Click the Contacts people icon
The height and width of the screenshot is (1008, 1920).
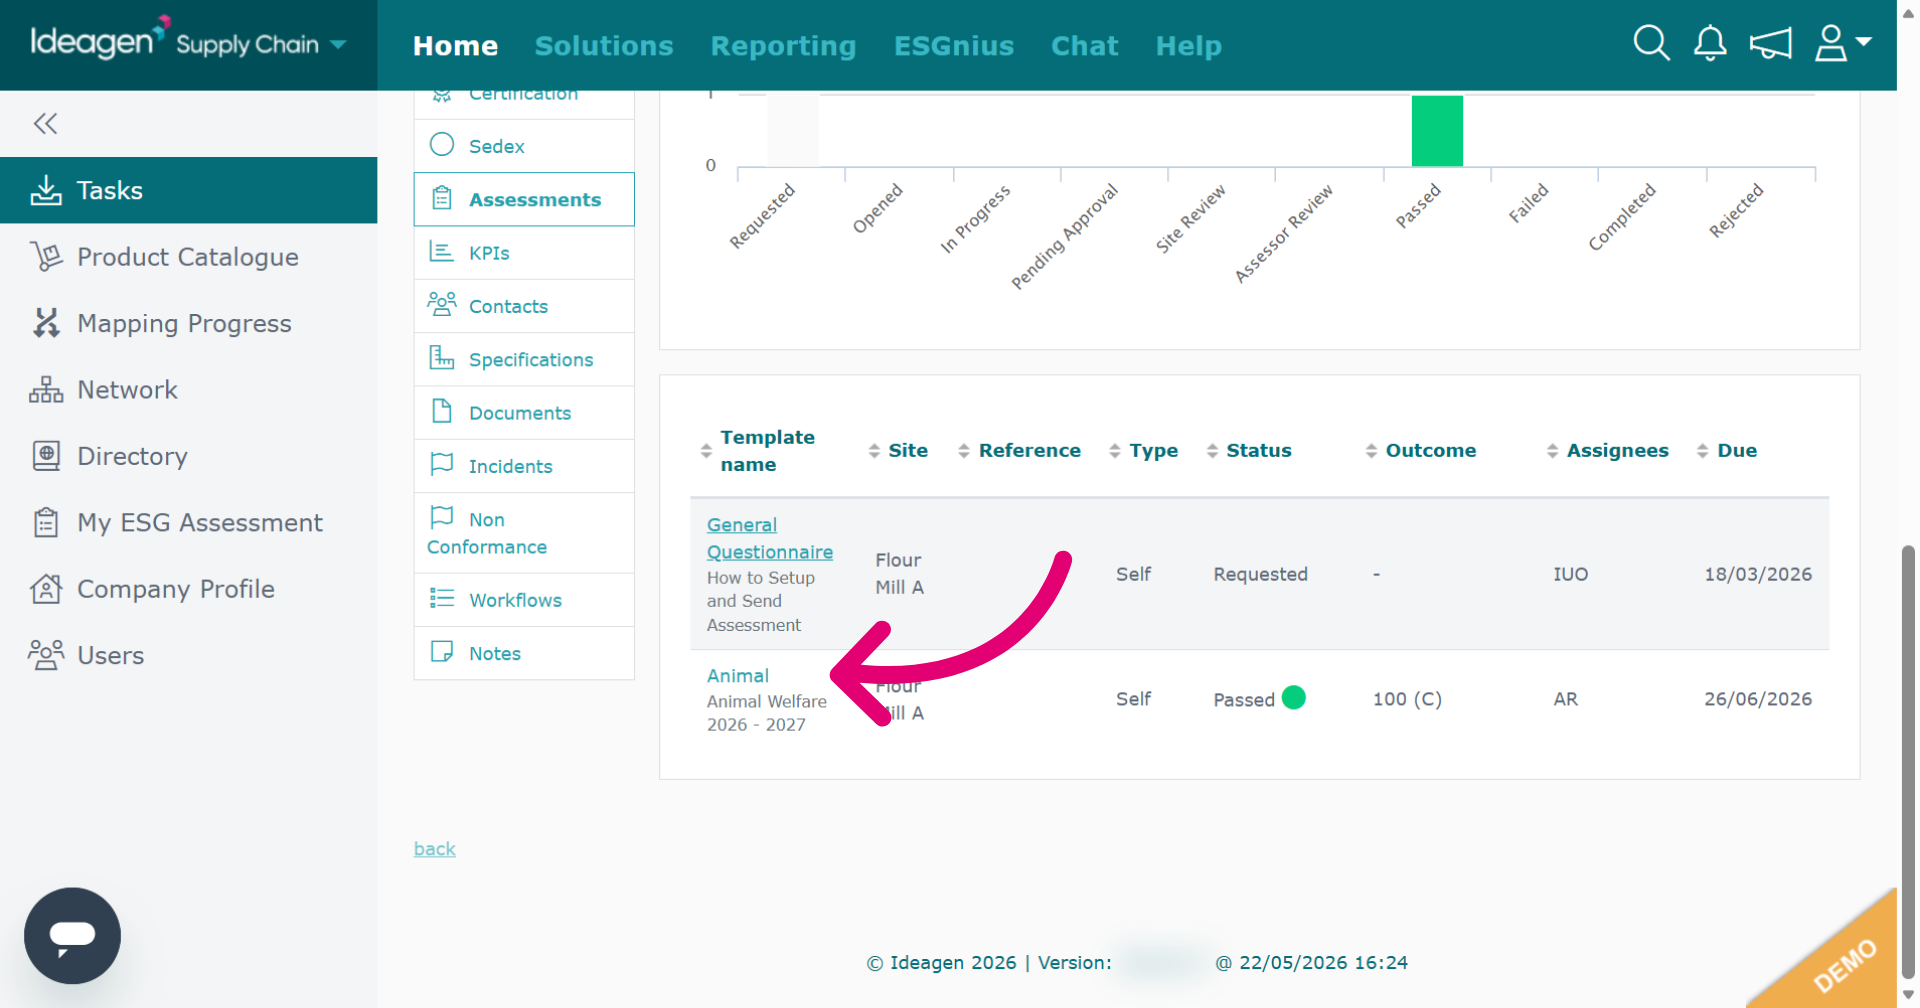click(x=442, y=304)
